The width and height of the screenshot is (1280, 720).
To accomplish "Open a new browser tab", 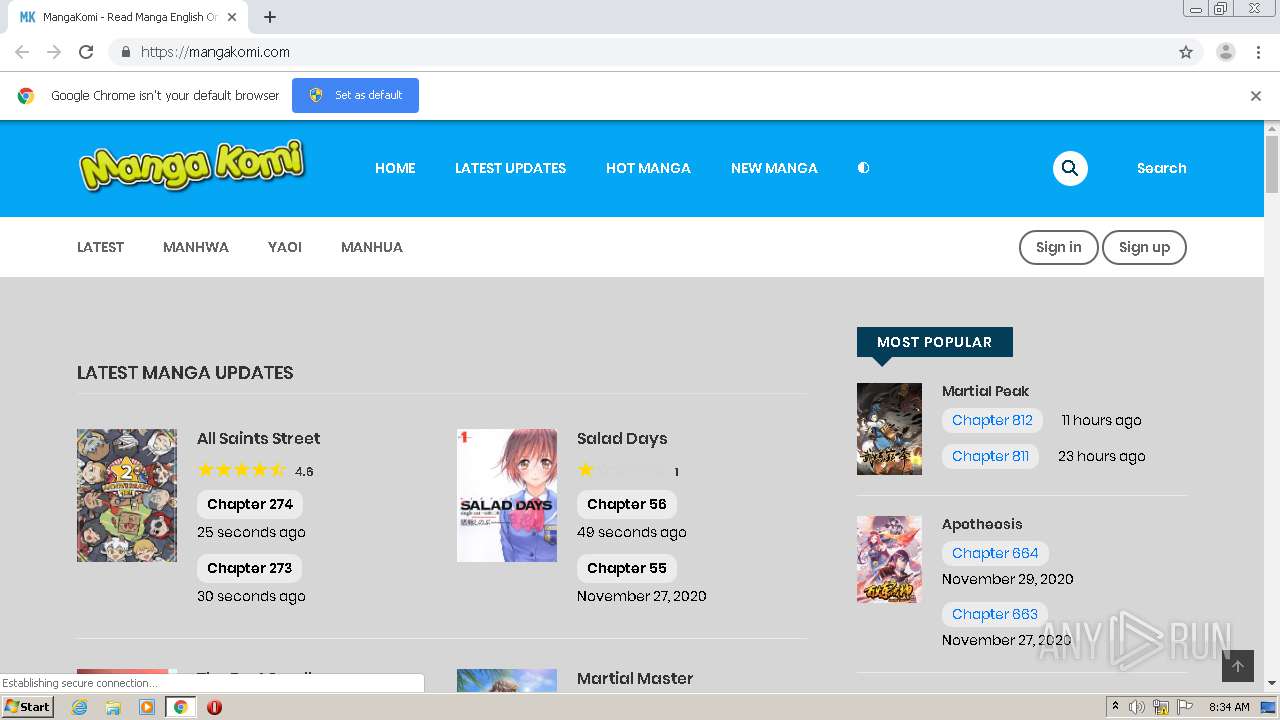I will coord(270,17).
